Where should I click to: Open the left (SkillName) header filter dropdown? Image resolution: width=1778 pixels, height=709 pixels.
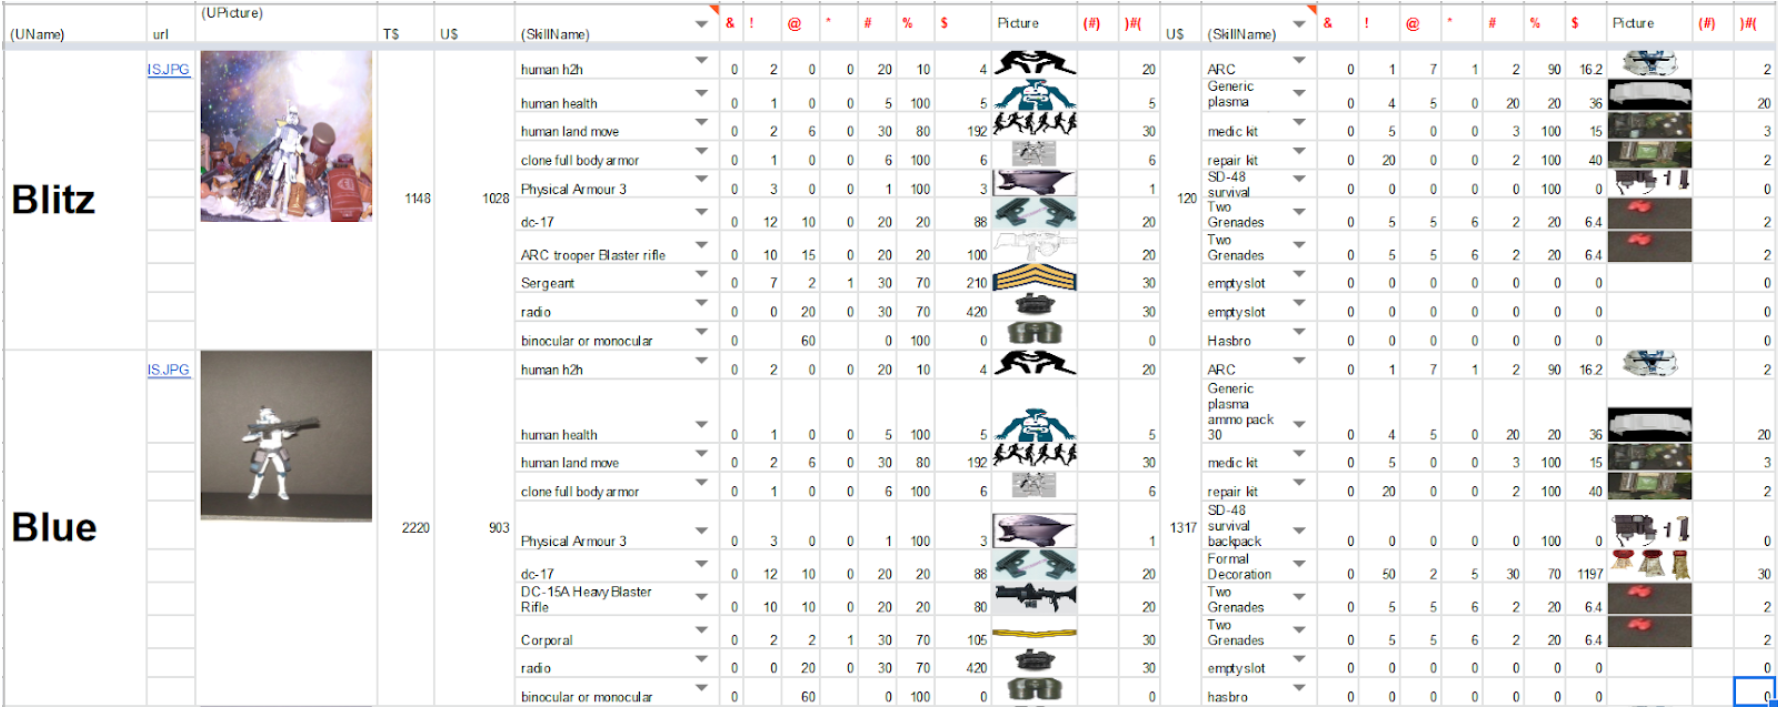click(701, 24)
